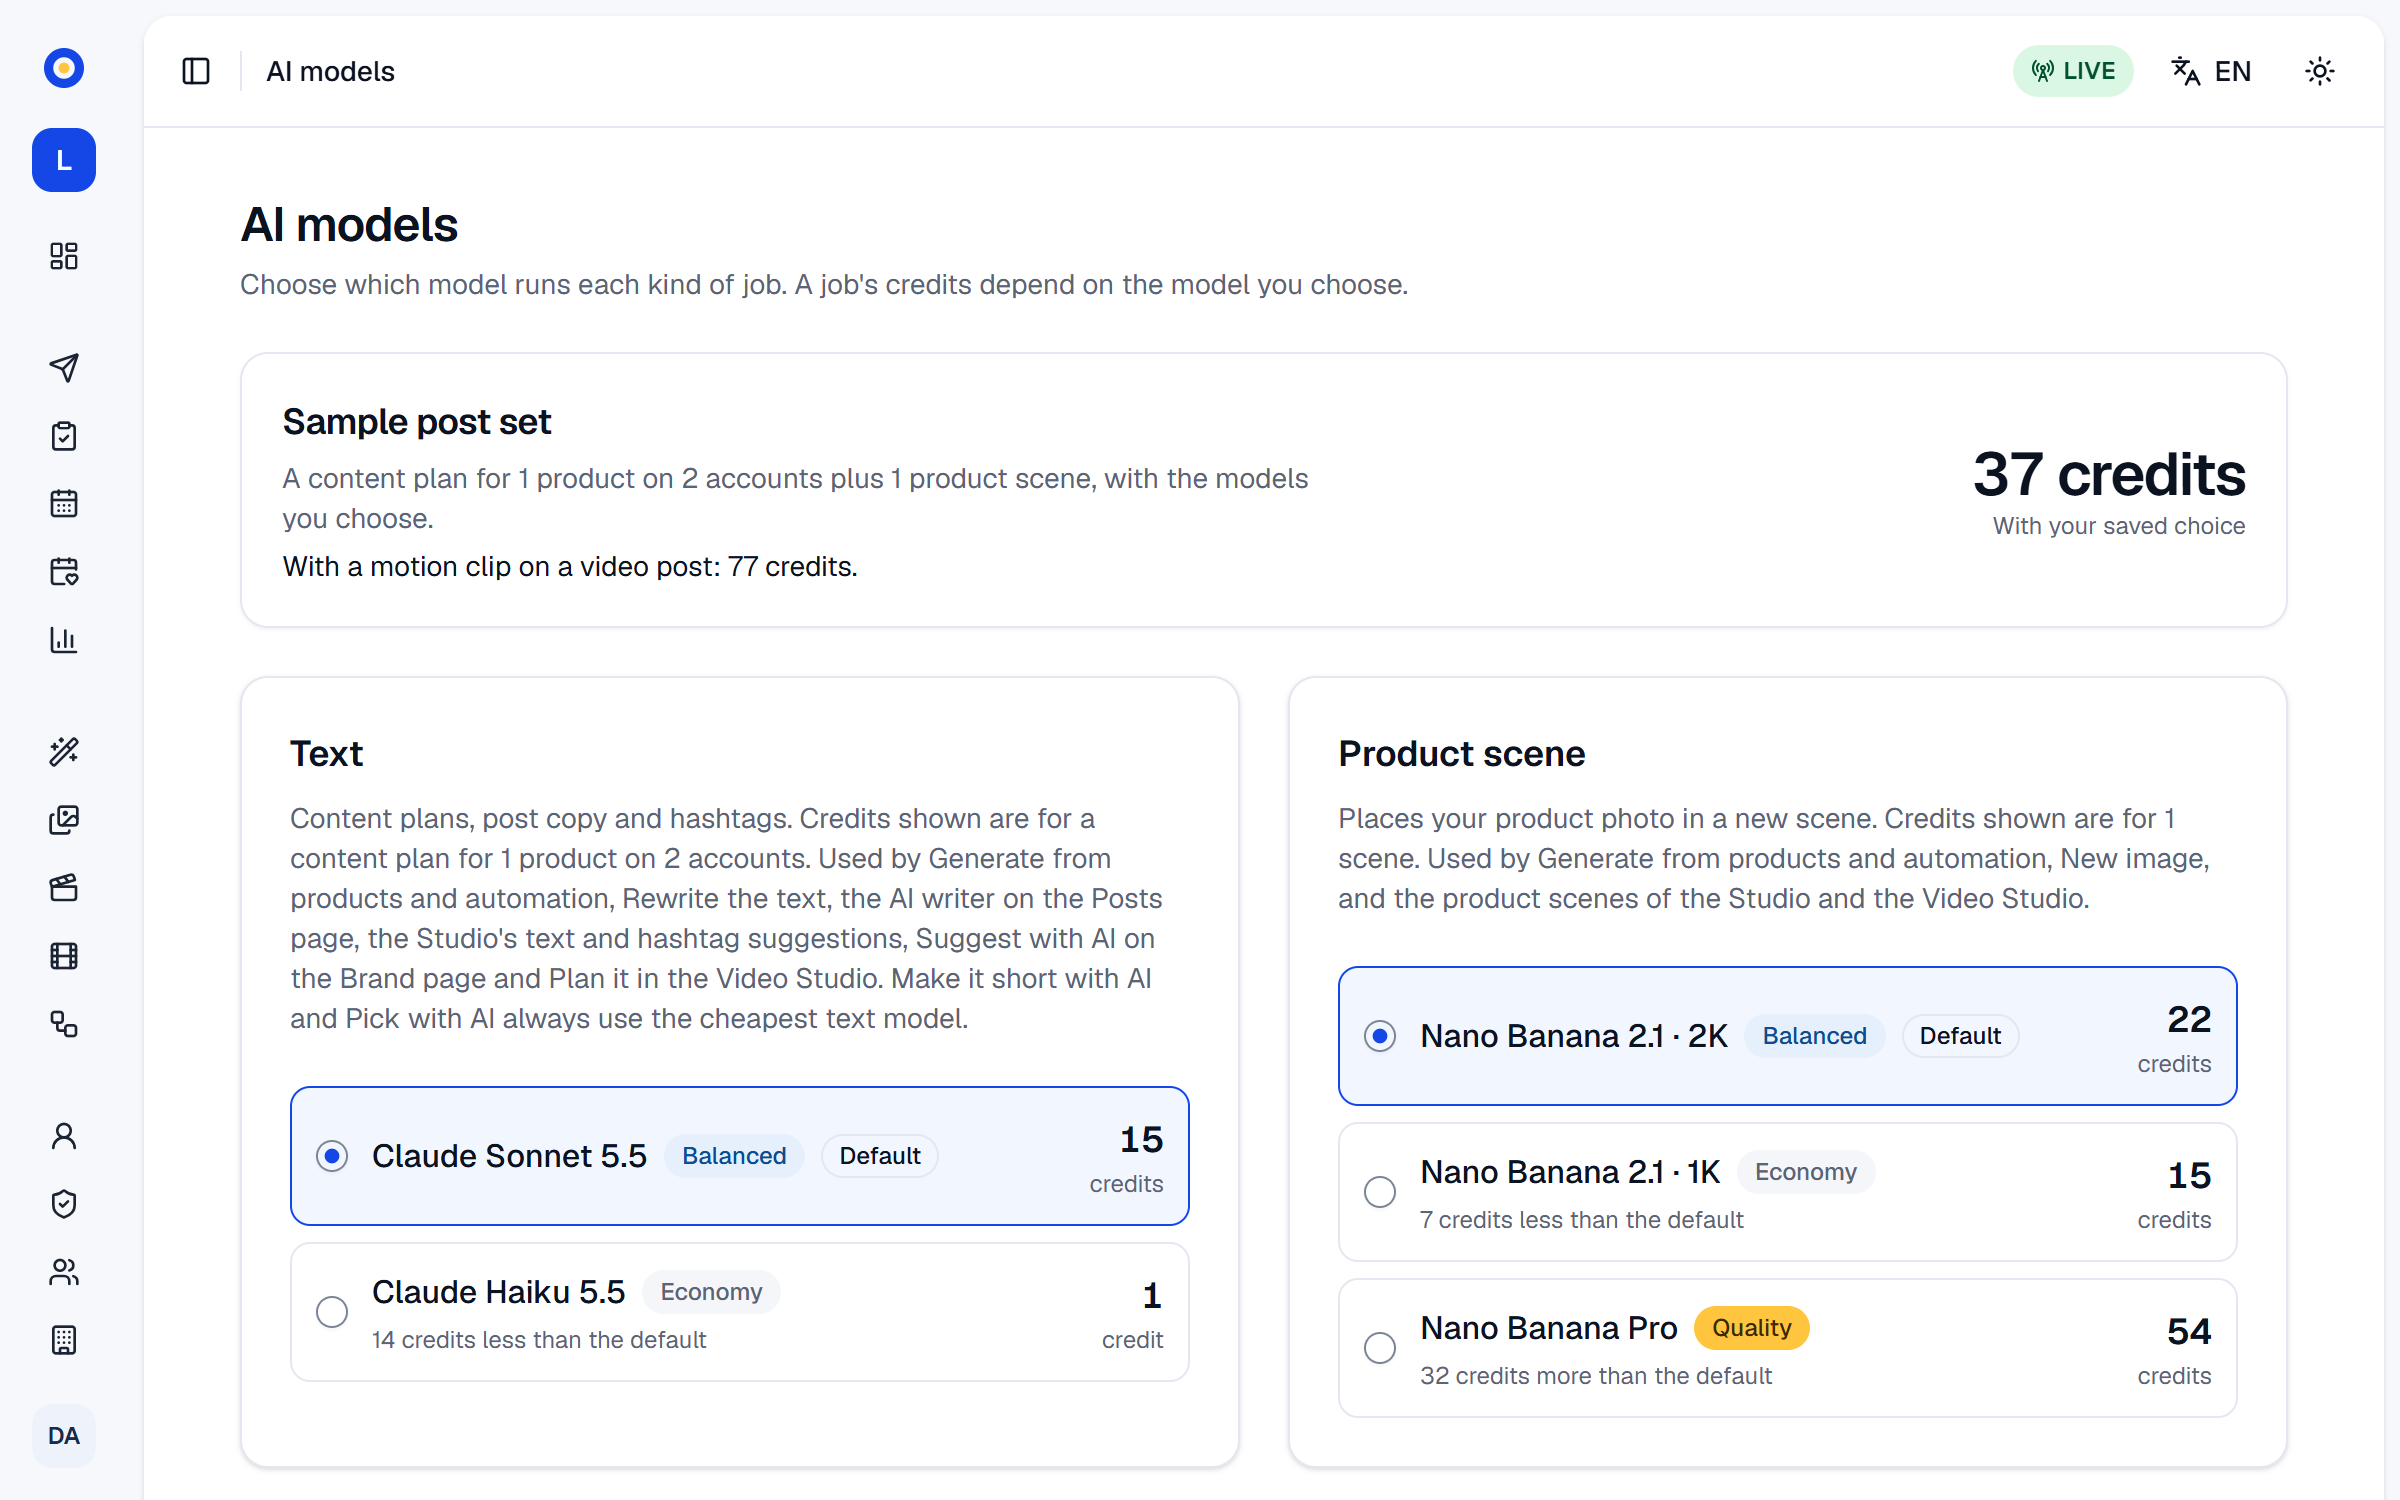Click the 'Sample post set' heading
Screen dimensions: 2400x1500
coord(417,422)
